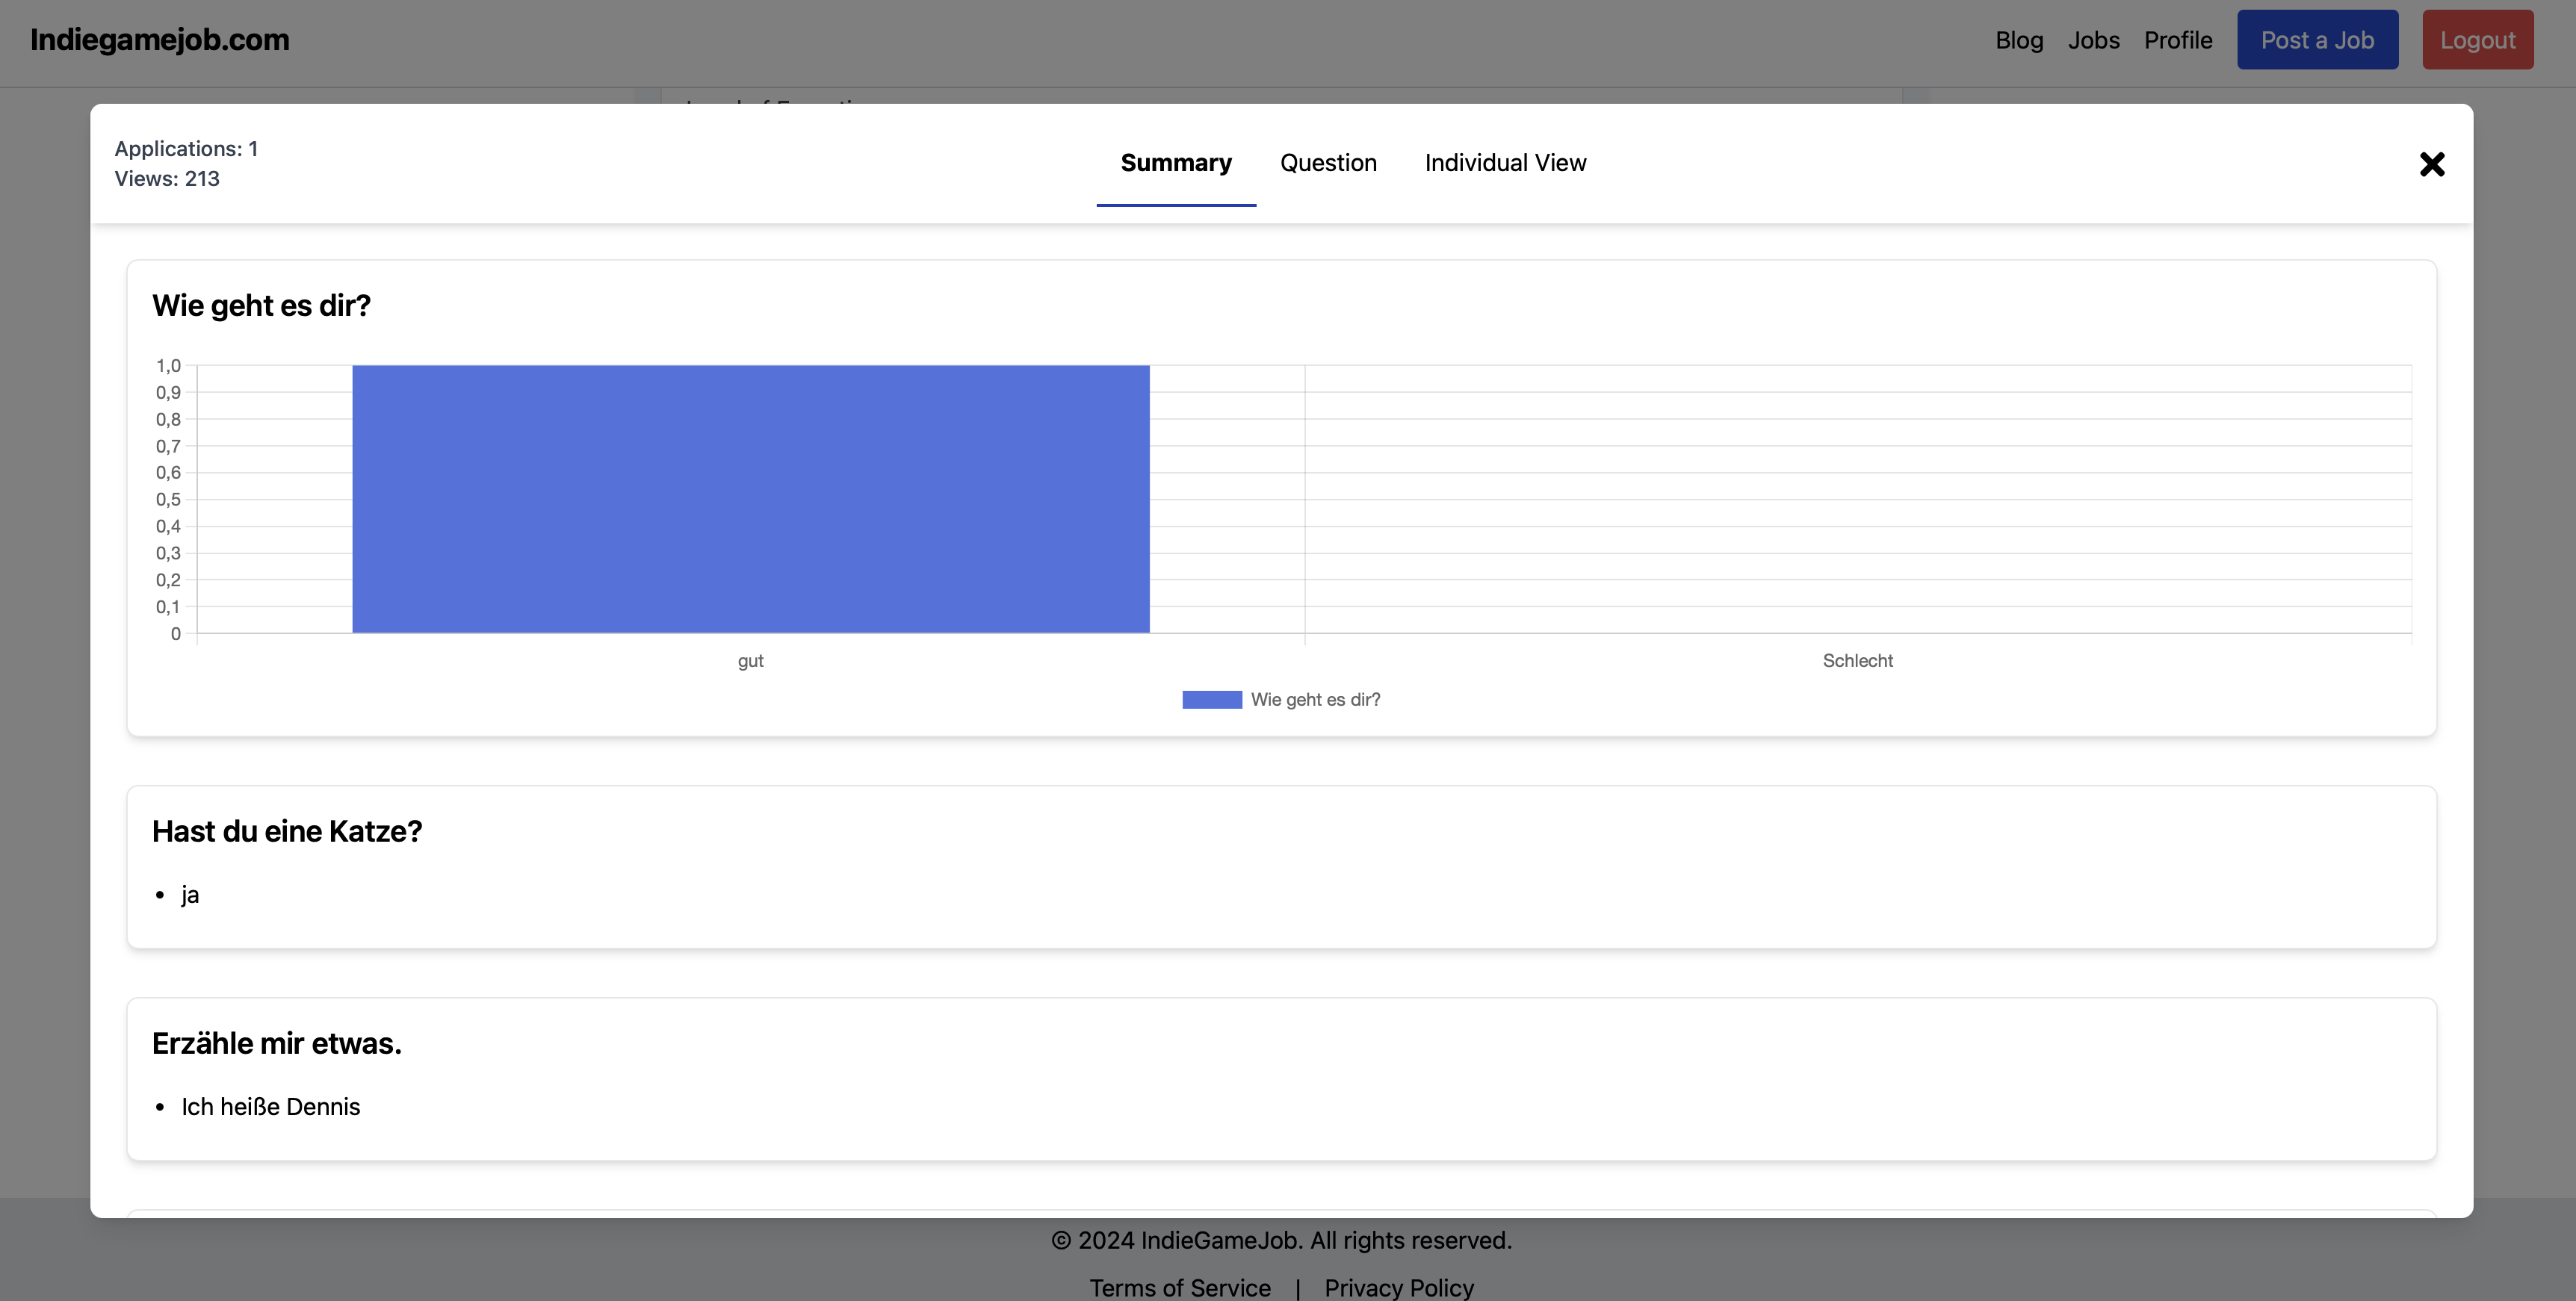The height and width of the screenshot is (1301, 2576).
Task: Click the 'ja' answer item
Action: (190, 895)
